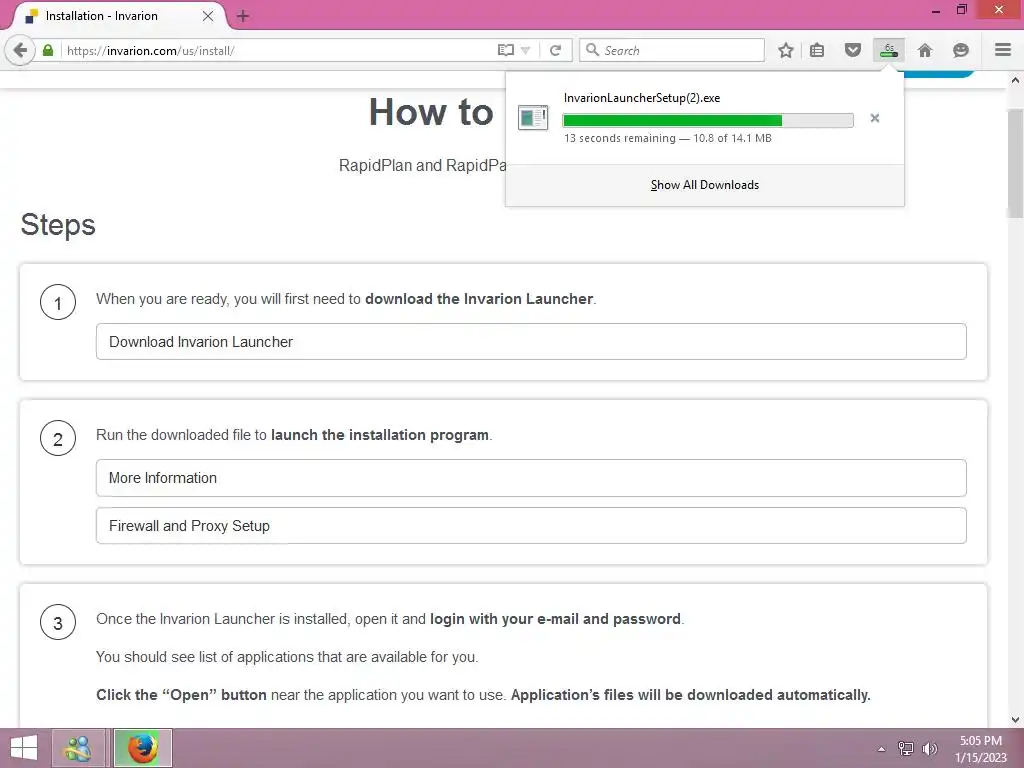Image resolution: width=1024 pixels, height=768 pixels.
Task: Click Download Invarion Launcher button
Action: (x=531, y=342)
